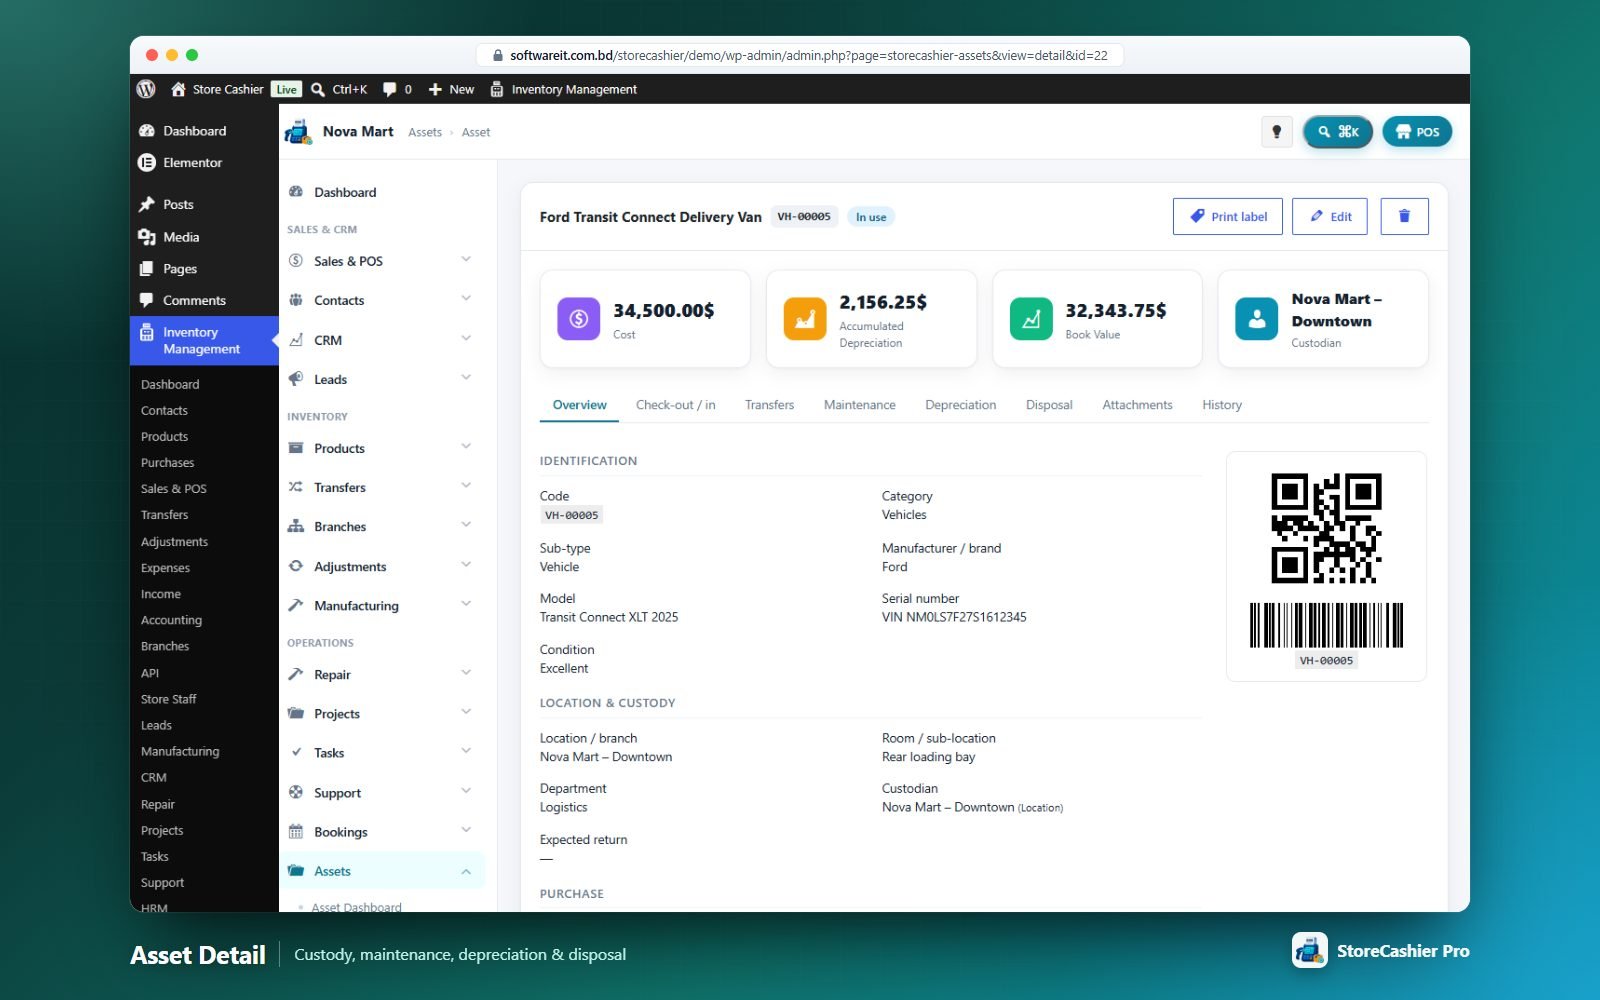Open the POS storefront button

pyautogui.click(x=1417, y=132)
